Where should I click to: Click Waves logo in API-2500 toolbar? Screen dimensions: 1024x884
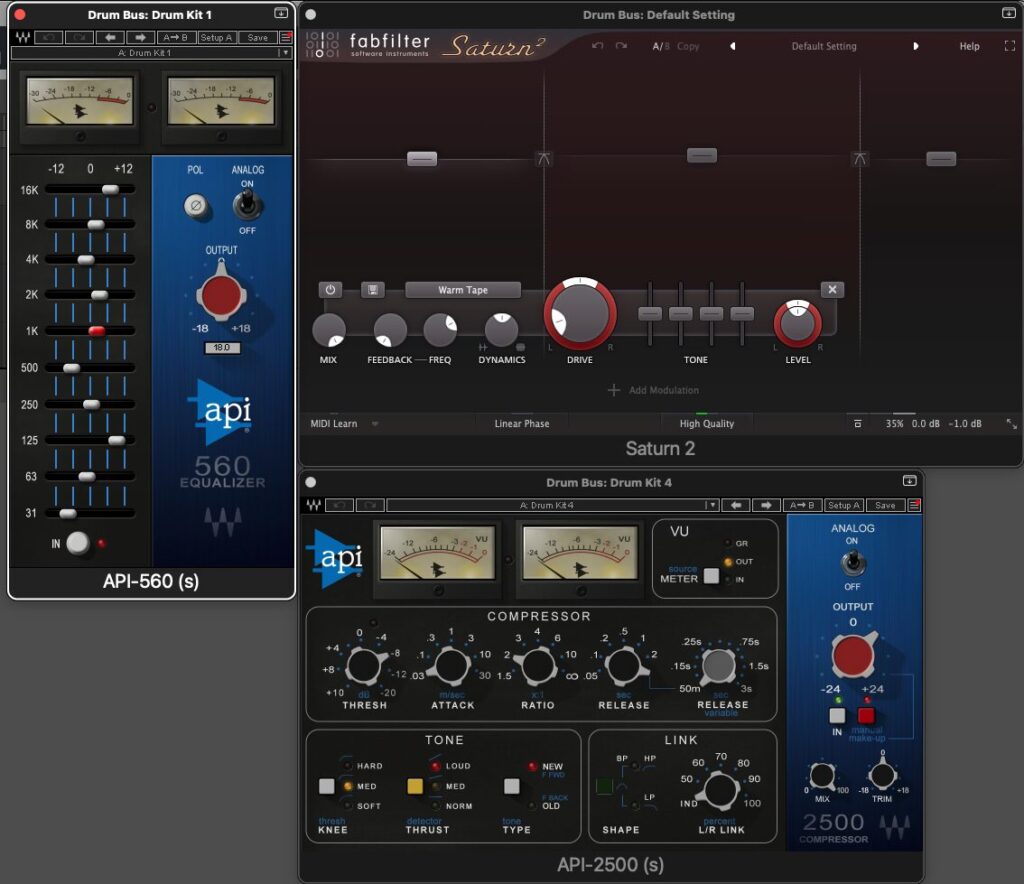click(x=313, y=505)
